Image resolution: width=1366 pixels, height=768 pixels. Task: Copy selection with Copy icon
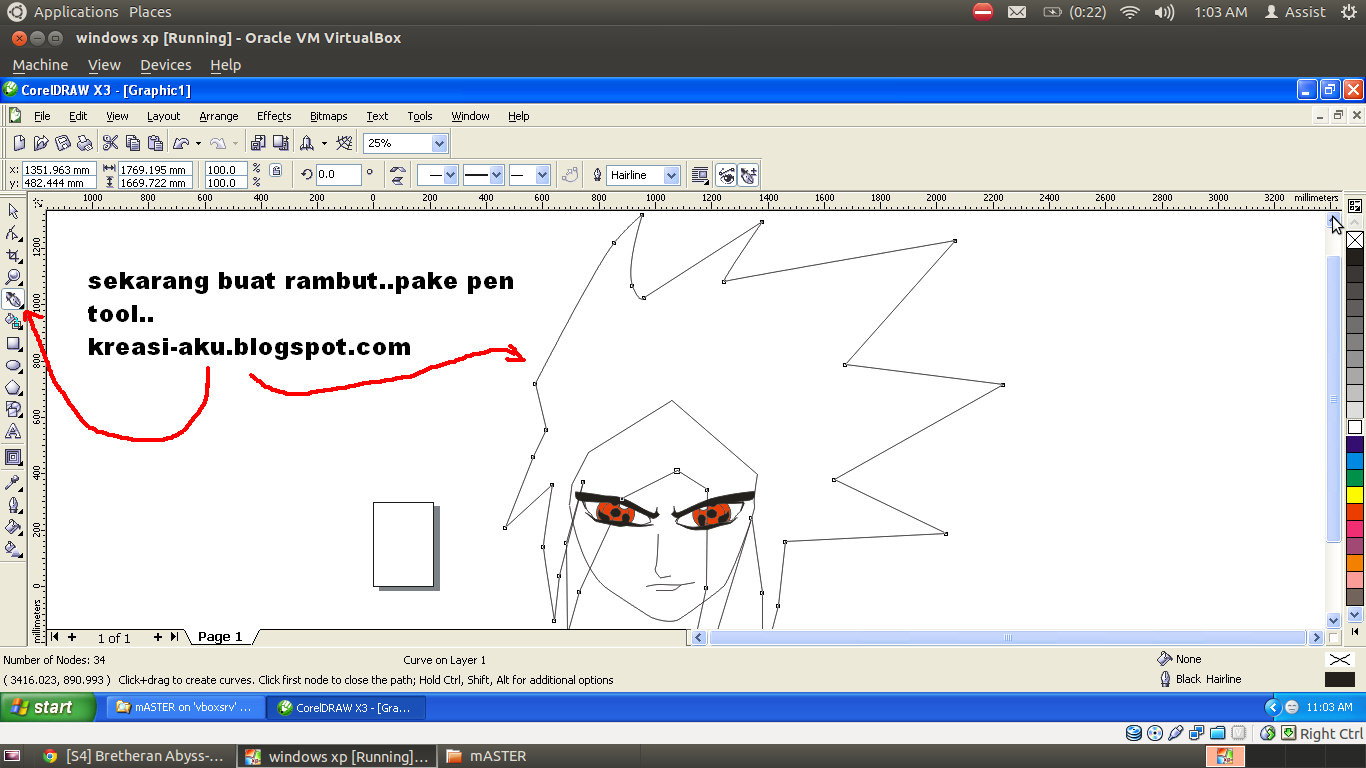point(133,143)
